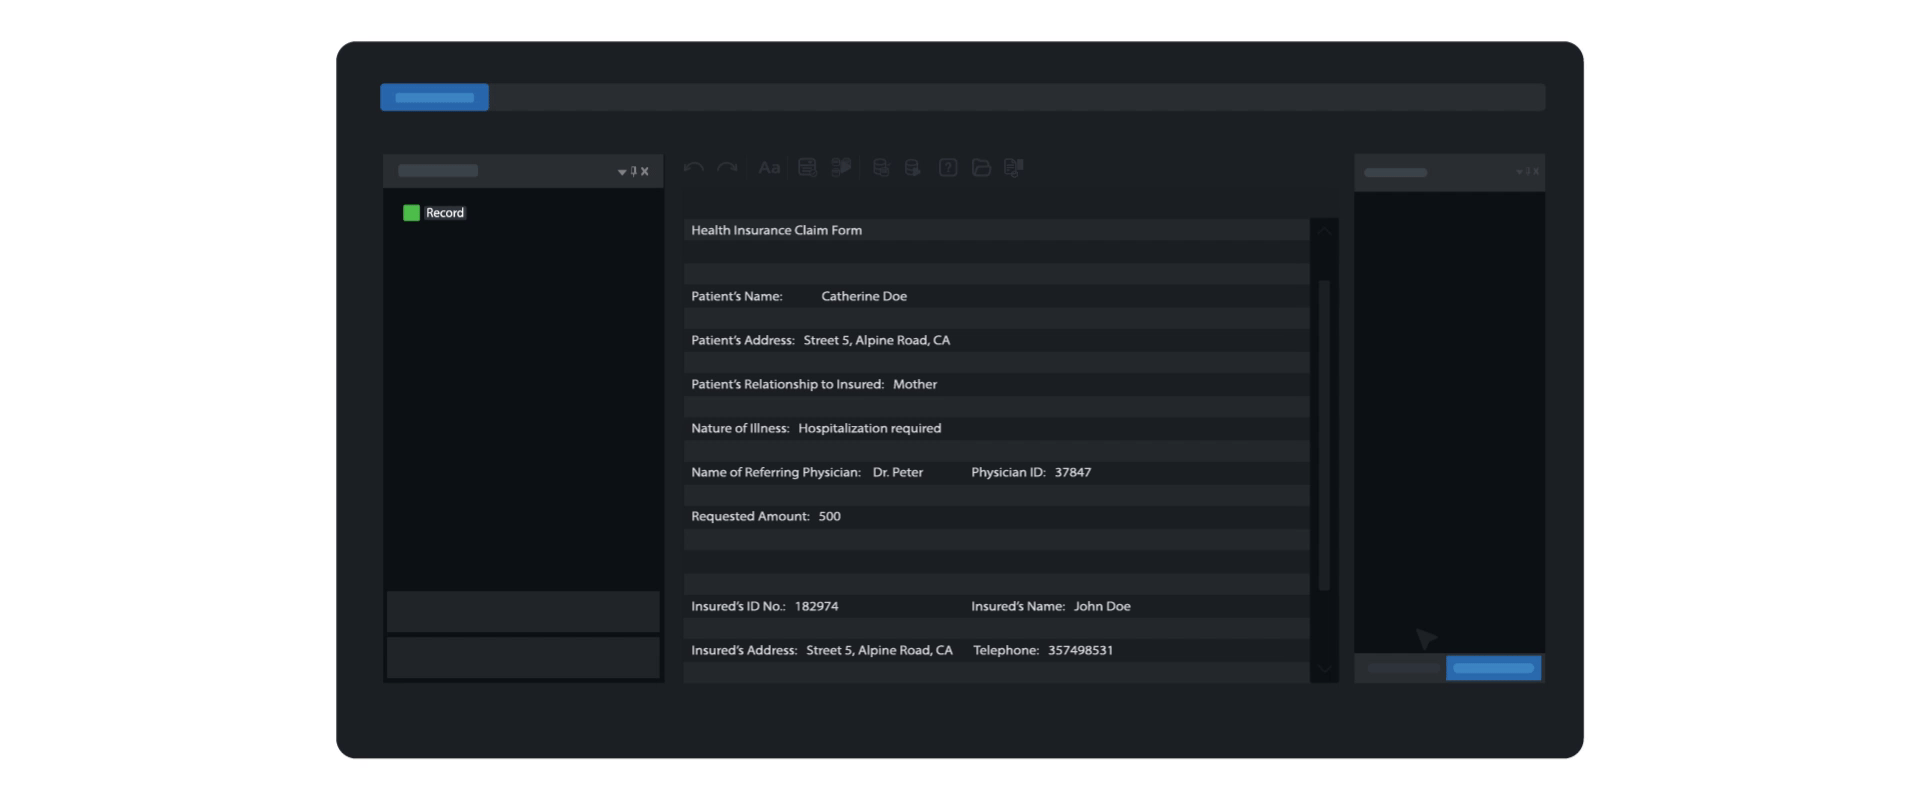Switch to the gray tab below the right panel
This screenshot has height=800, width=1920.
[x=1402, y=668]
